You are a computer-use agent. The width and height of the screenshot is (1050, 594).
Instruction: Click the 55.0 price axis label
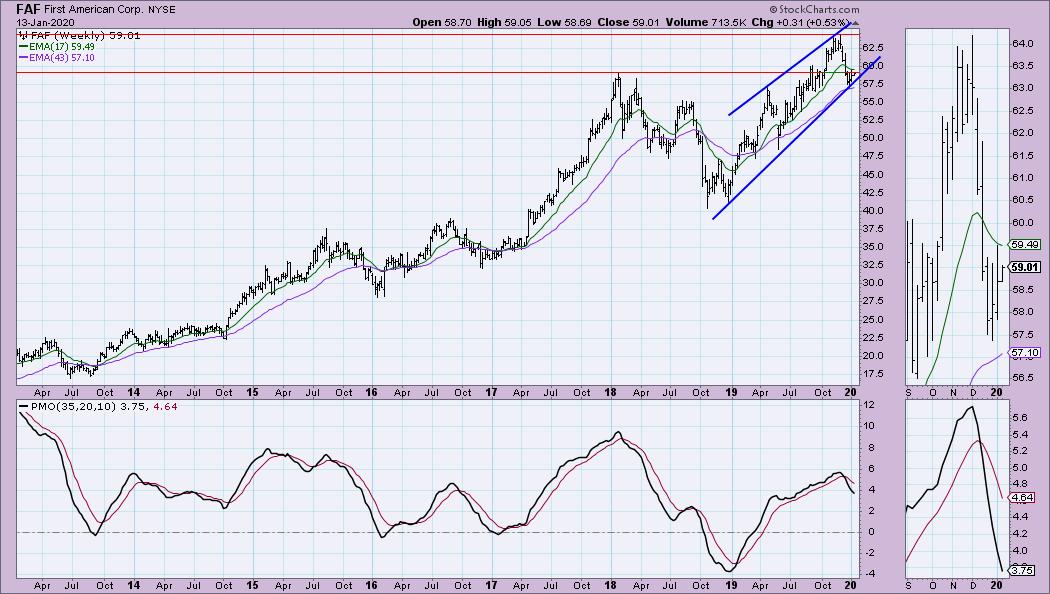point(872,102)
